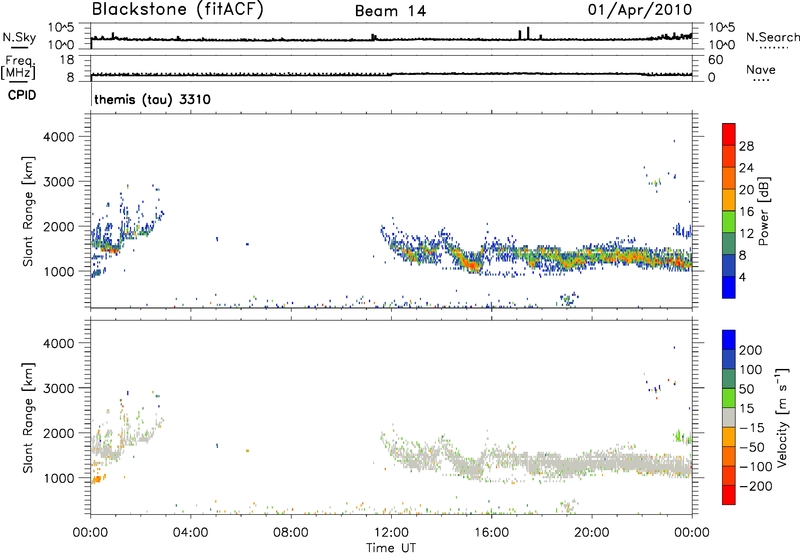The width and height of the screenshot is (800, 554).
Task: Click the '20:00' time axis label
Action: point(592,533)
